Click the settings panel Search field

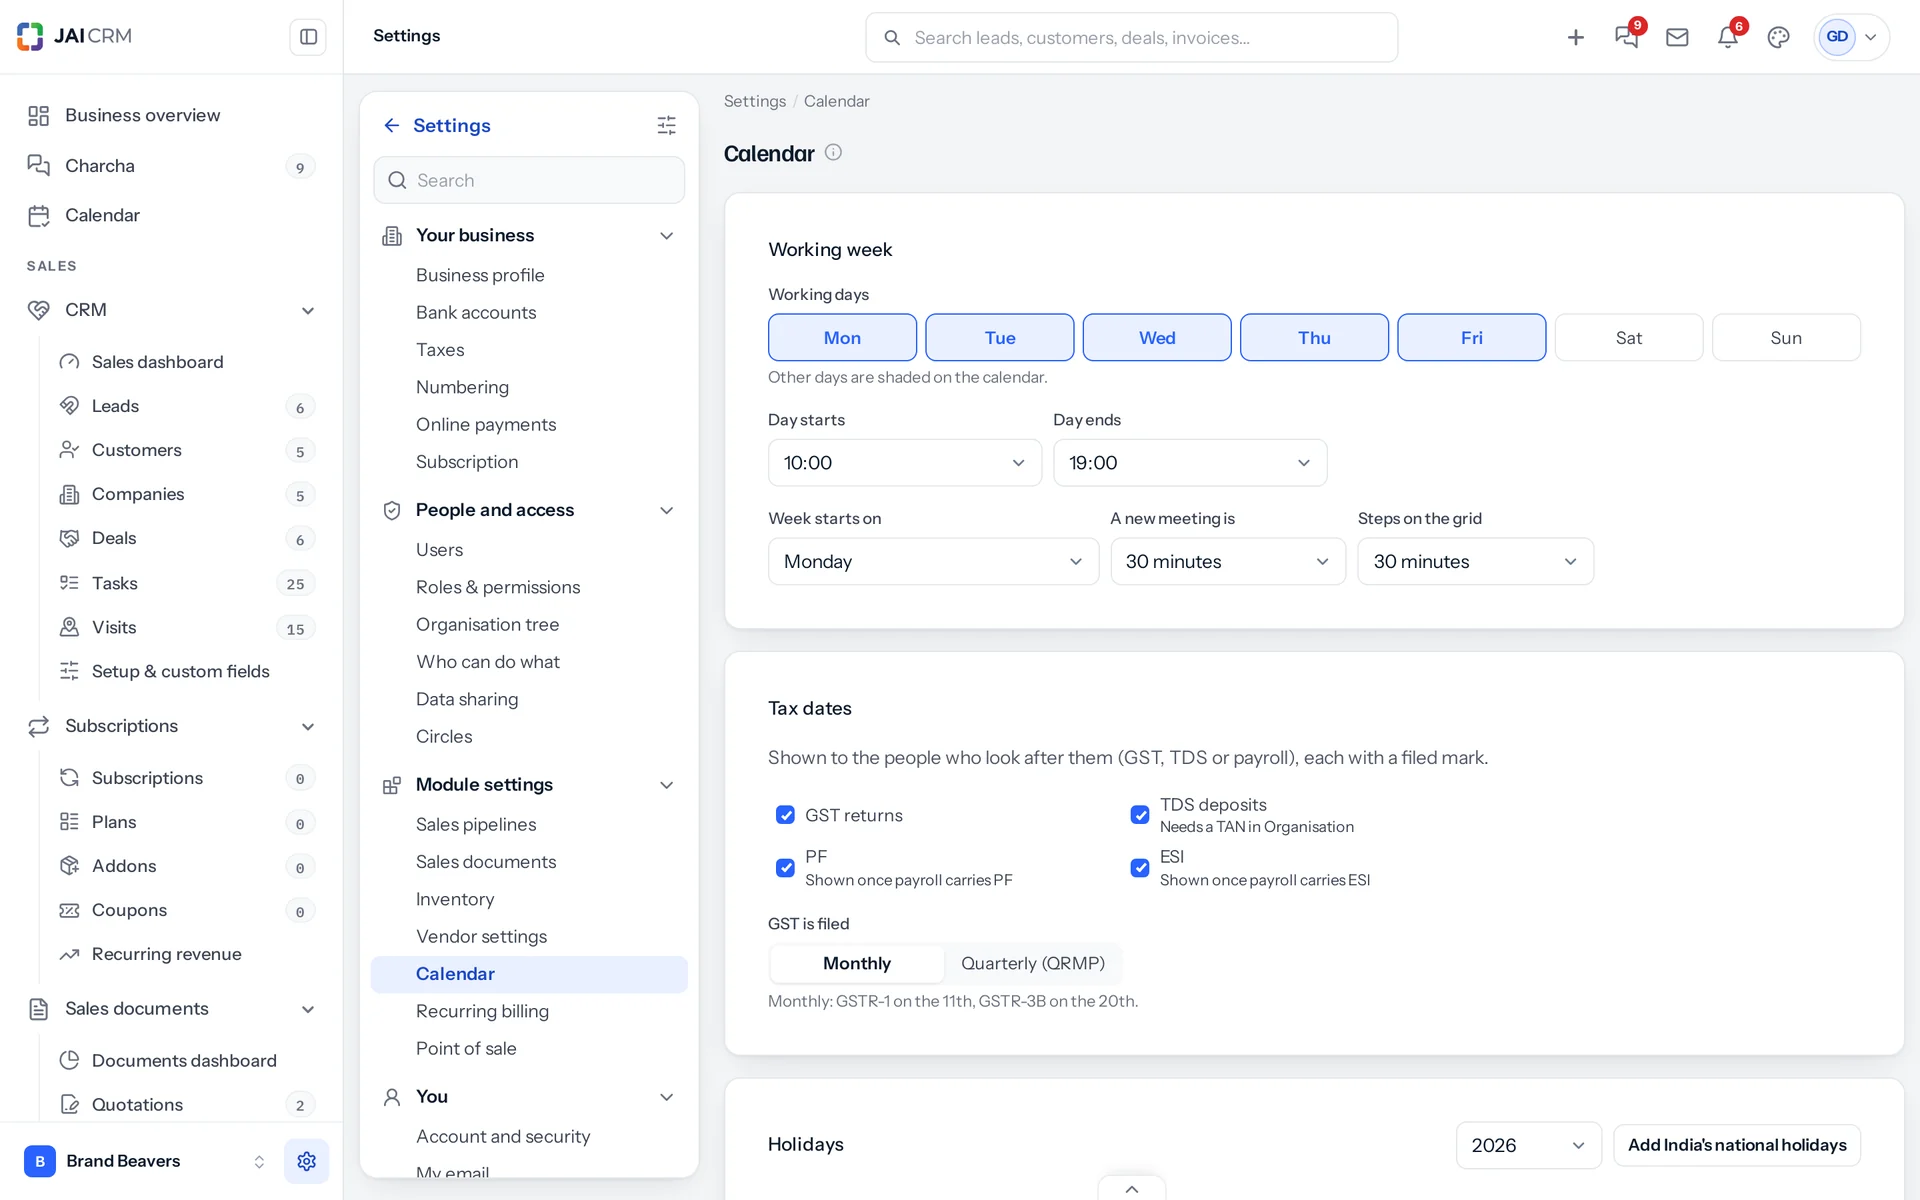click(x=529, y=180)
